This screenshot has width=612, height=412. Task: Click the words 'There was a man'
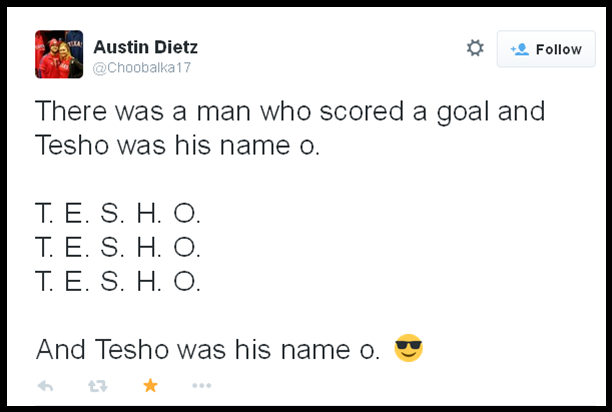click(x=118, y=111)
